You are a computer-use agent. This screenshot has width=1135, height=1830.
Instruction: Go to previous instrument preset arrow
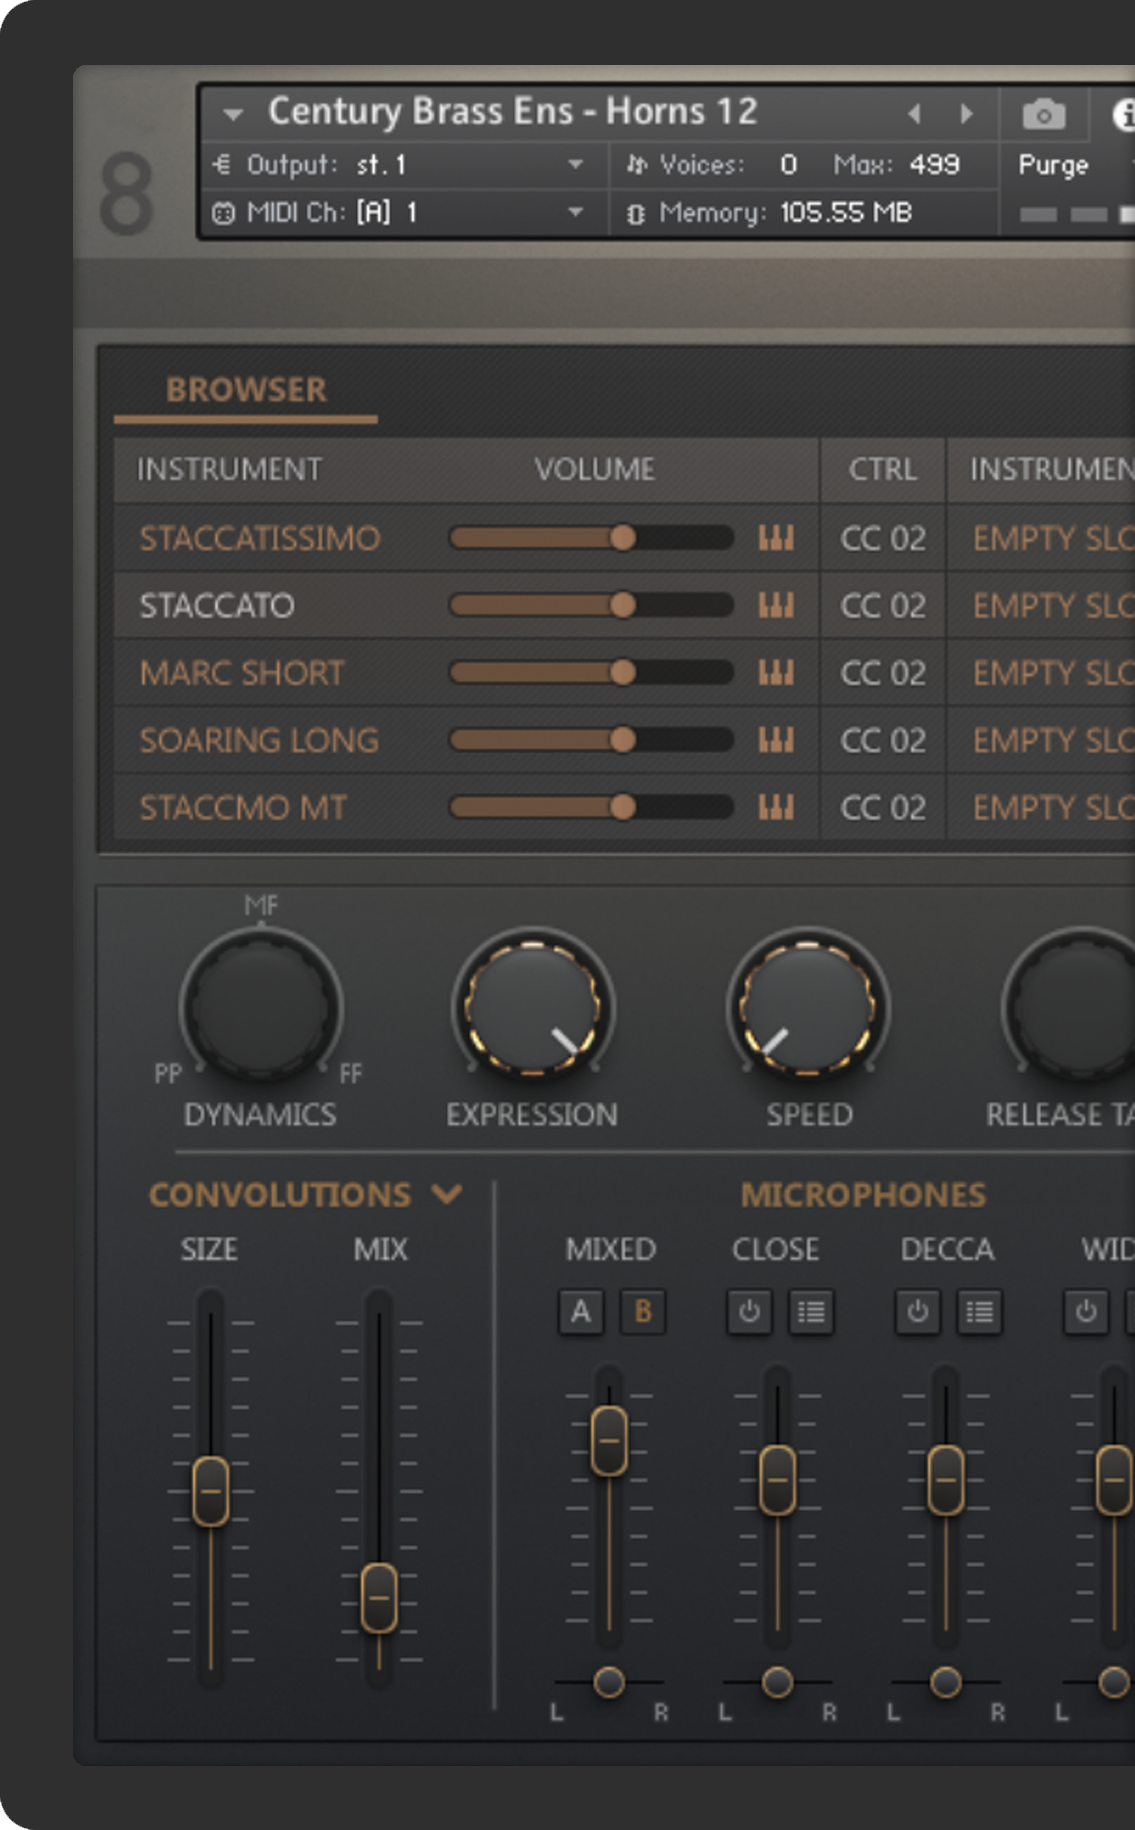tap(914, 114)
